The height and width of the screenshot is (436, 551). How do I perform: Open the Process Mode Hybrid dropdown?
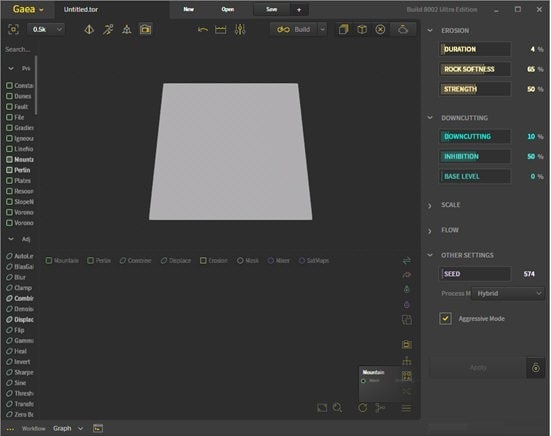point(508,293)
